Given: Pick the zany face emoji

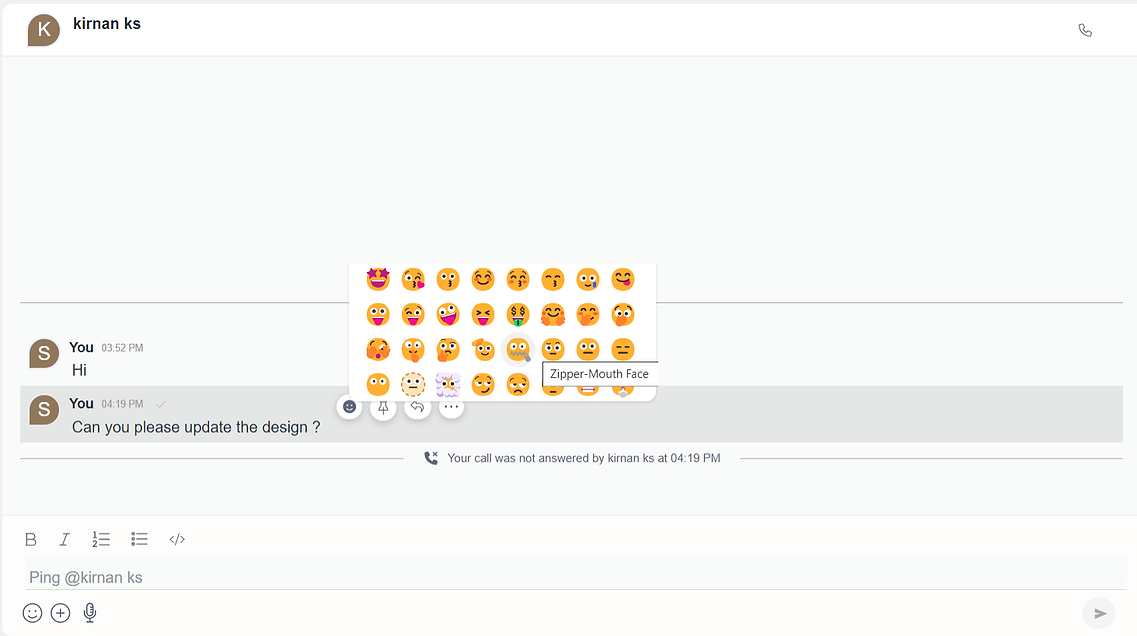Looking at the screenshot, I should coord(448,314).
